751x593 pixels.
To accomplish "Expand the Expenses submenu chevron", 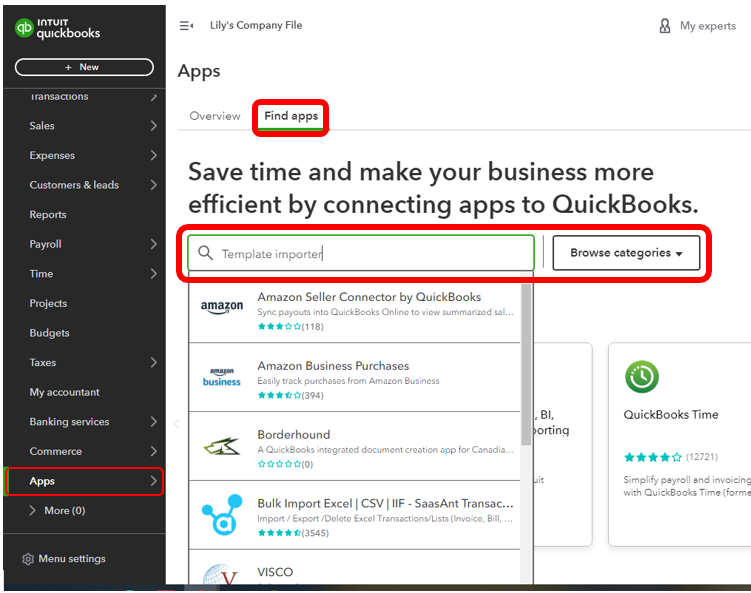I will point(153,155).
